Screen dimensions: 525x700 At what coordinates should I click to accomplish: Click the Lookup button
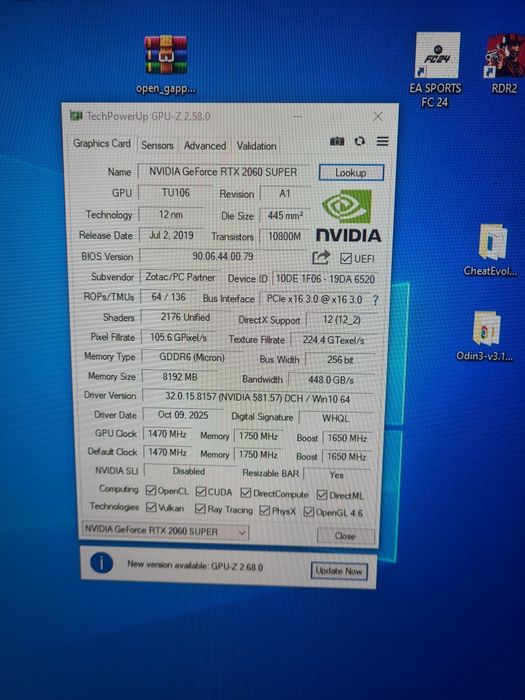pos(351,173)
